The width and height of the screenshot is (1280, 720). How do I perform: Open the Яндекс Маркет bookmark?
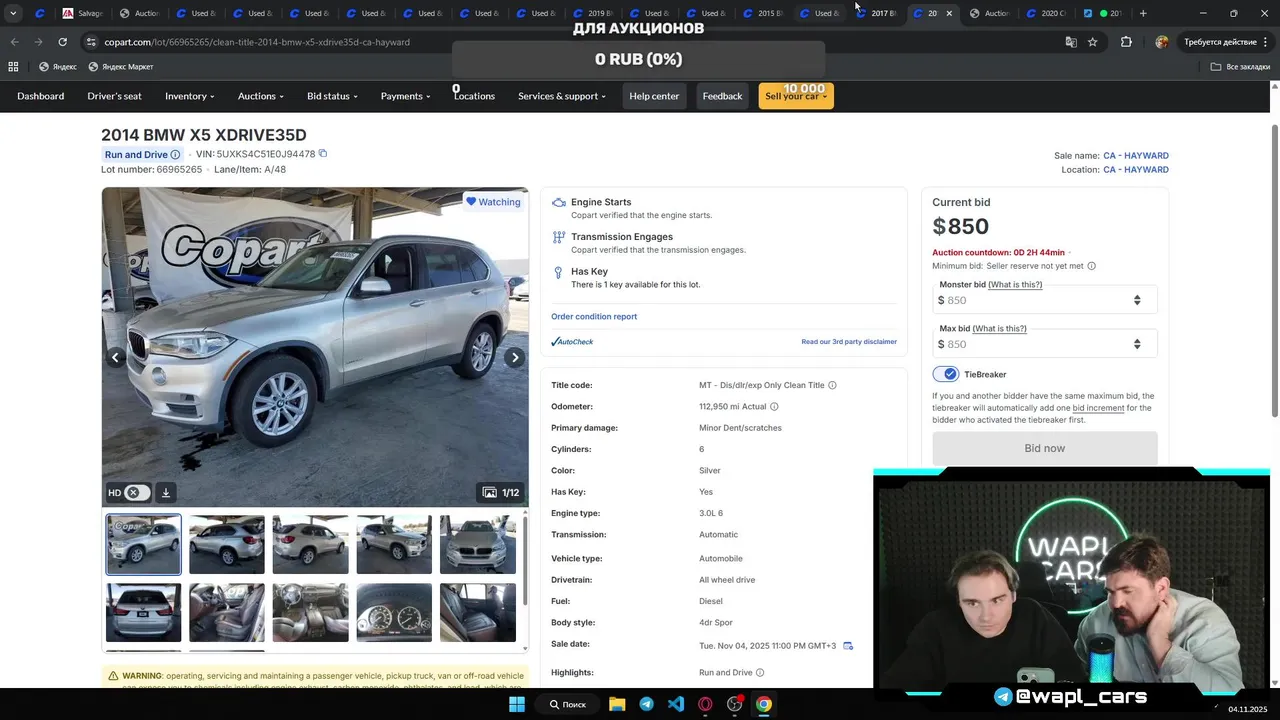click(x=121, y=67)
